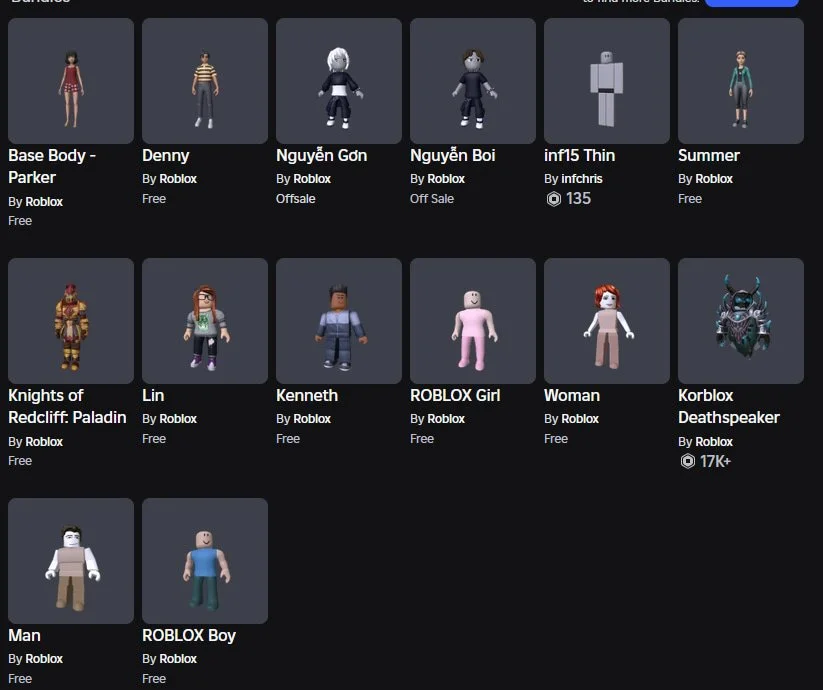Click the 'ROBLOX Girl' title link
The image size is (823, 690).
(x=455, y=395)
